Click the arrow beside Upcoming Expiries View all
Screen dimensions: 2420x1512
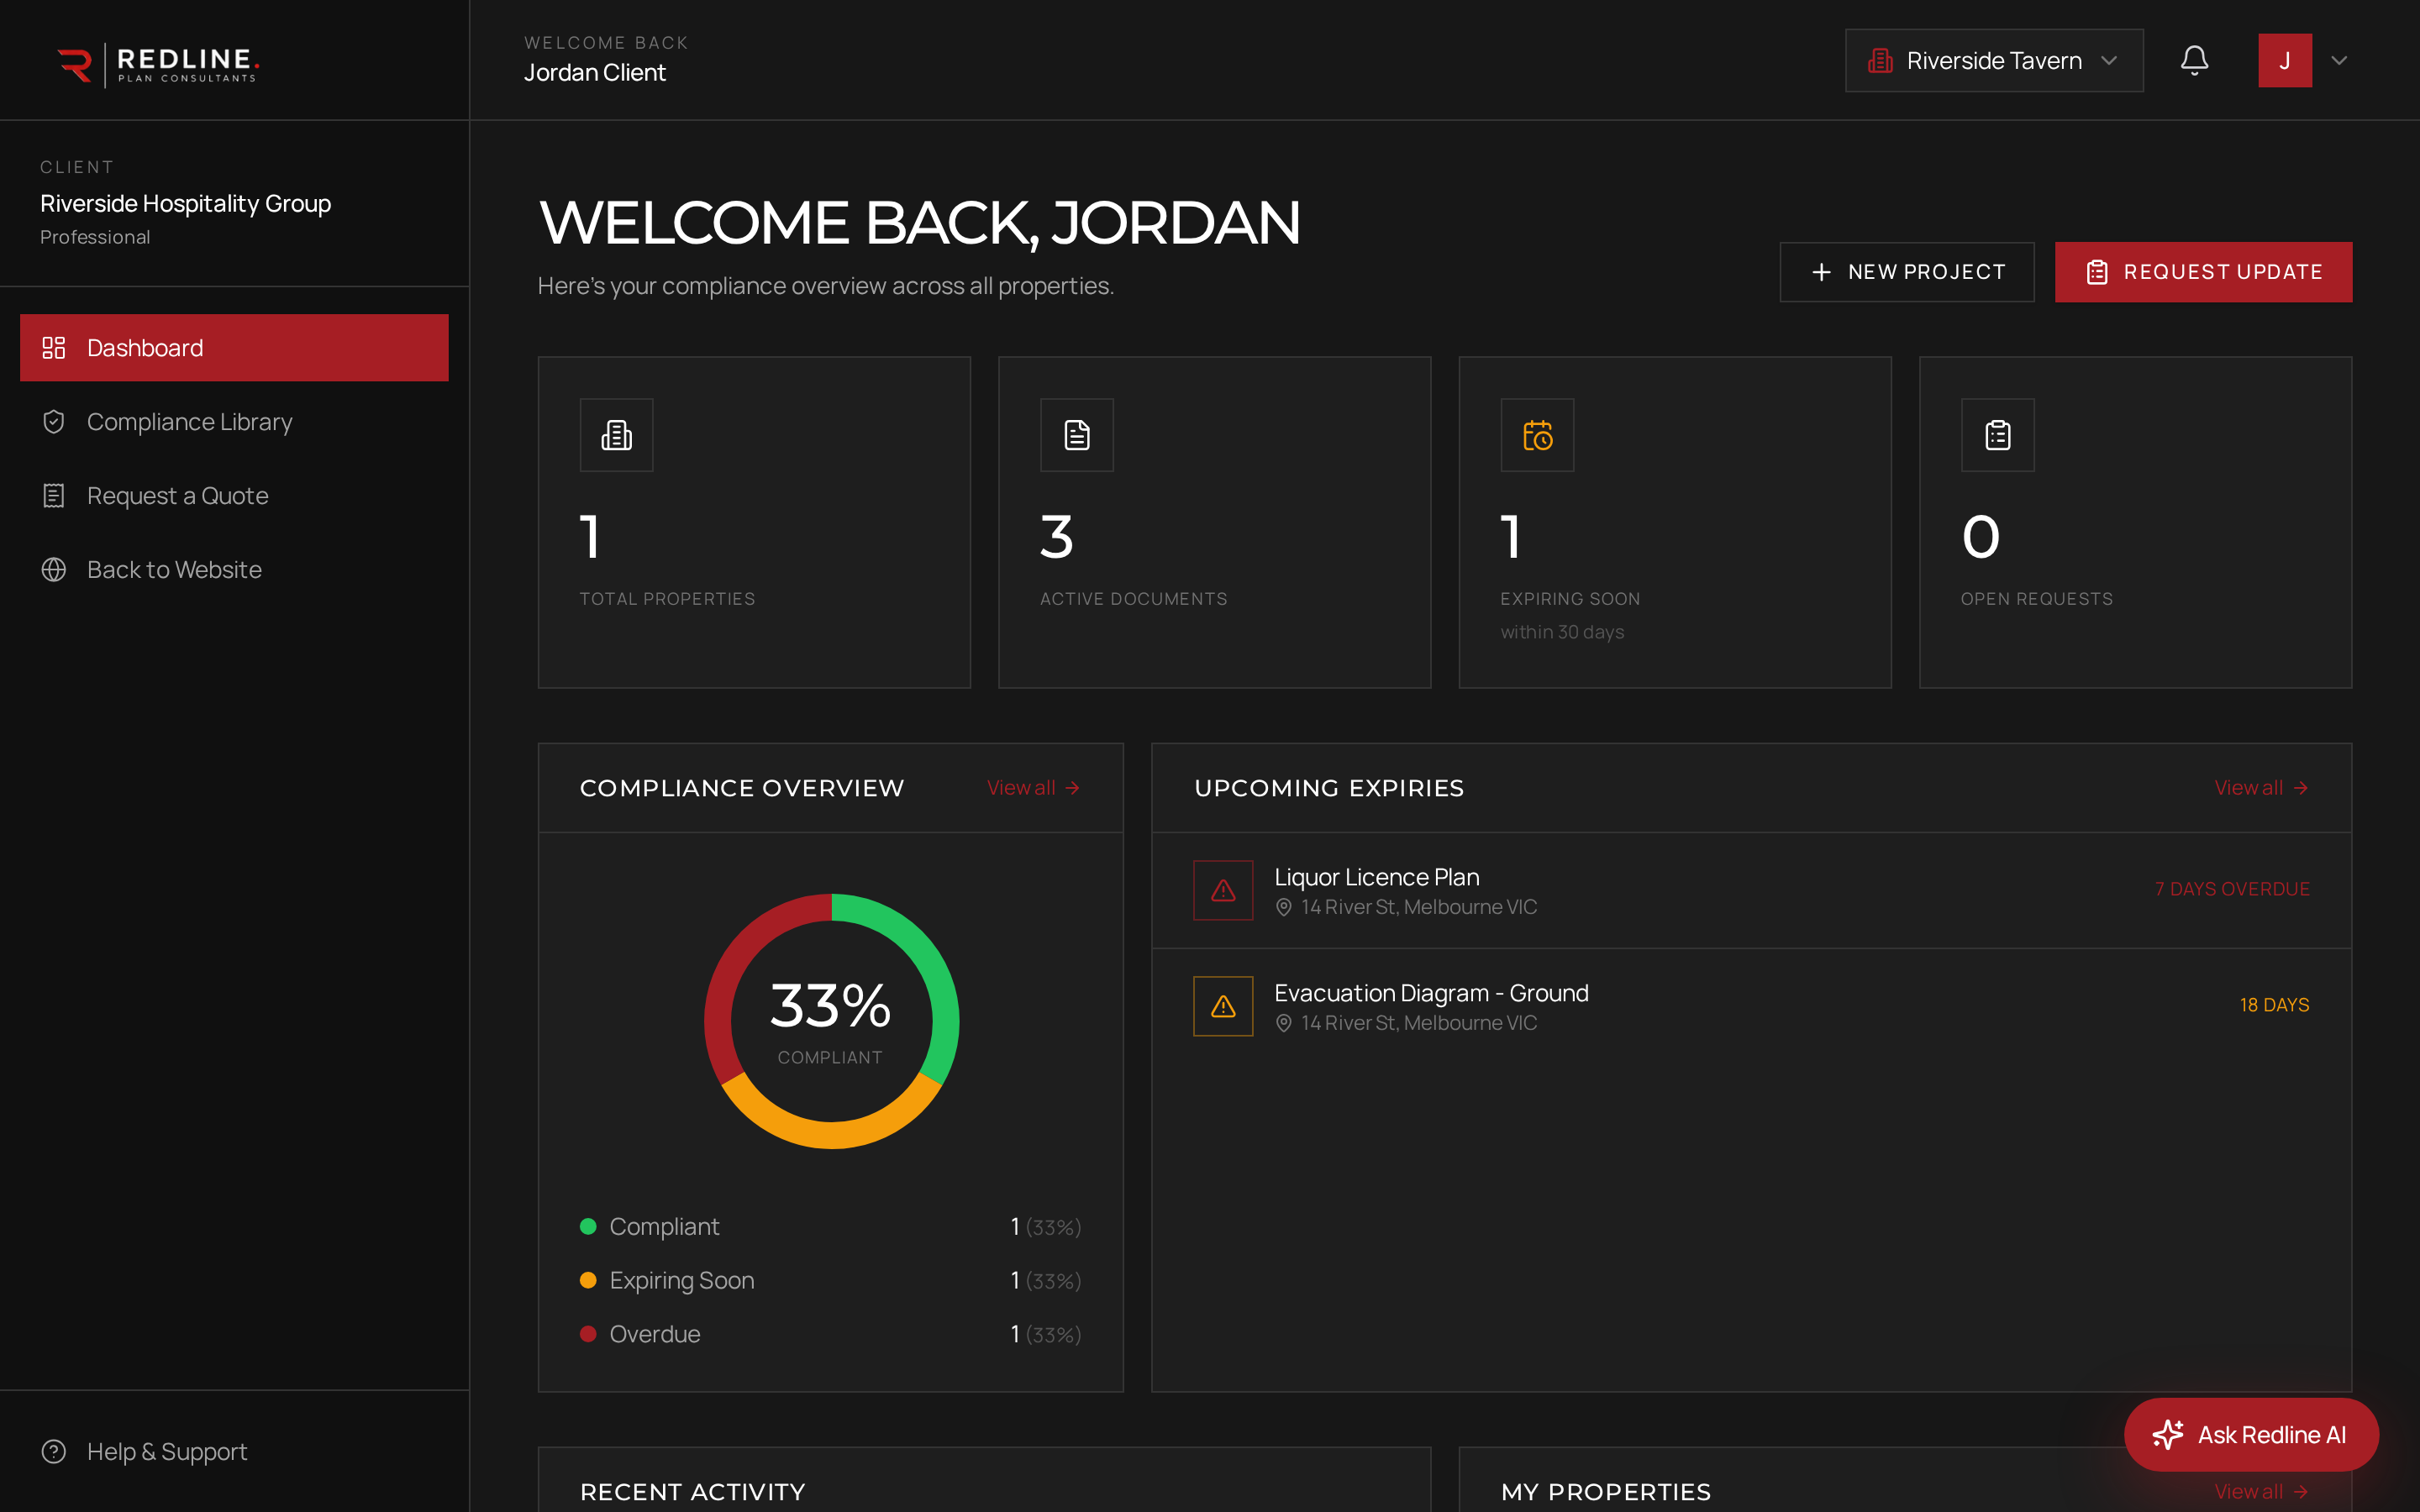pyautogui.click(x=2300, y=788)
